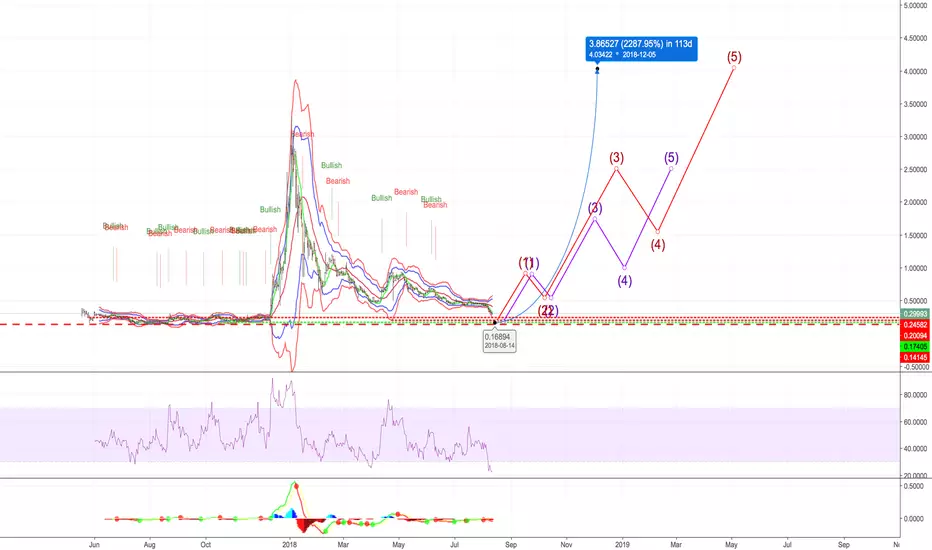
Task: Click the 4.50000 price axis label
Action: [x=915, y=38]
